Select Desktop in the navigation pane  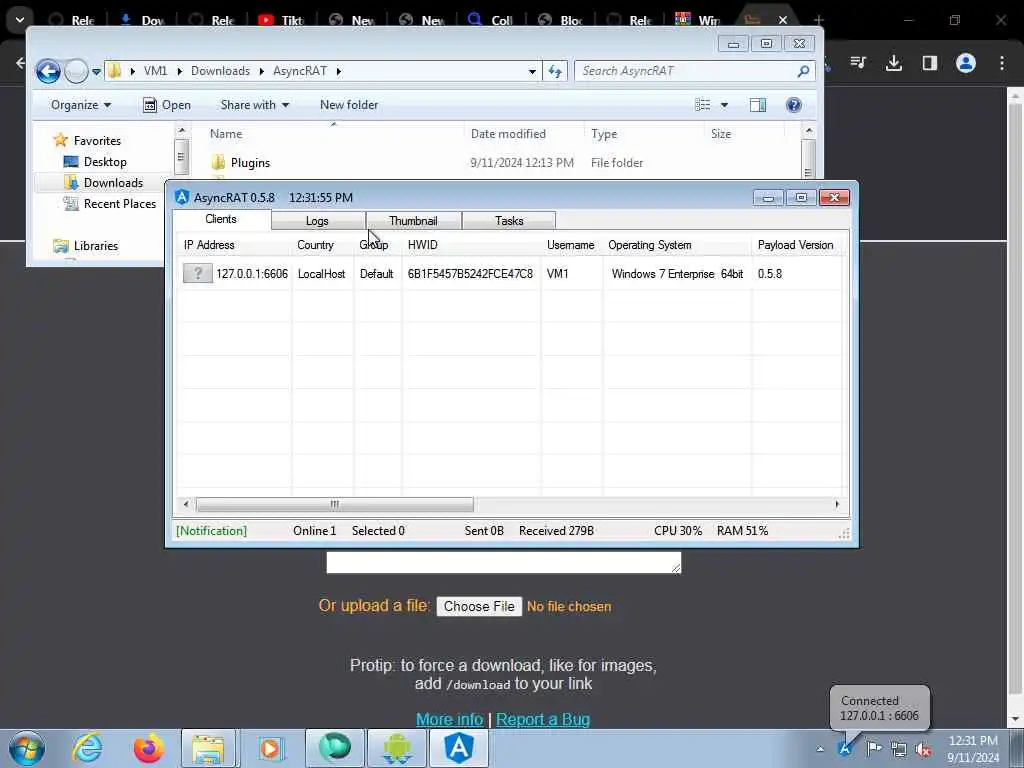coord(104,162)
